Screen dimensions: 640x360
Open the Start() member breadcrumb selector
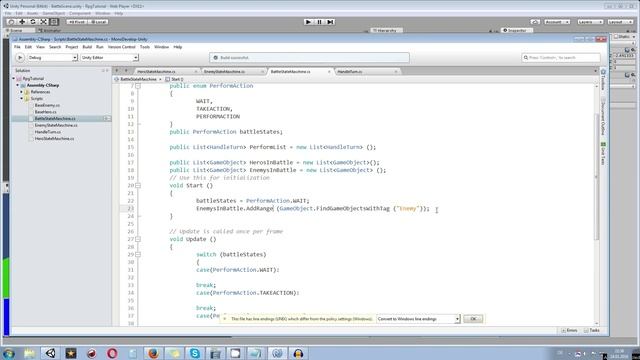tap(175, 79)
